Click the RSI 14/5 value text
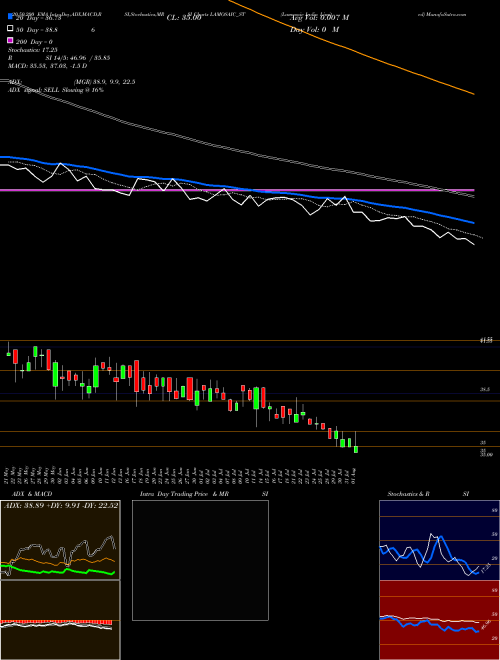The image size is (500, 660). pyautogui.click(x=78, y=58)
